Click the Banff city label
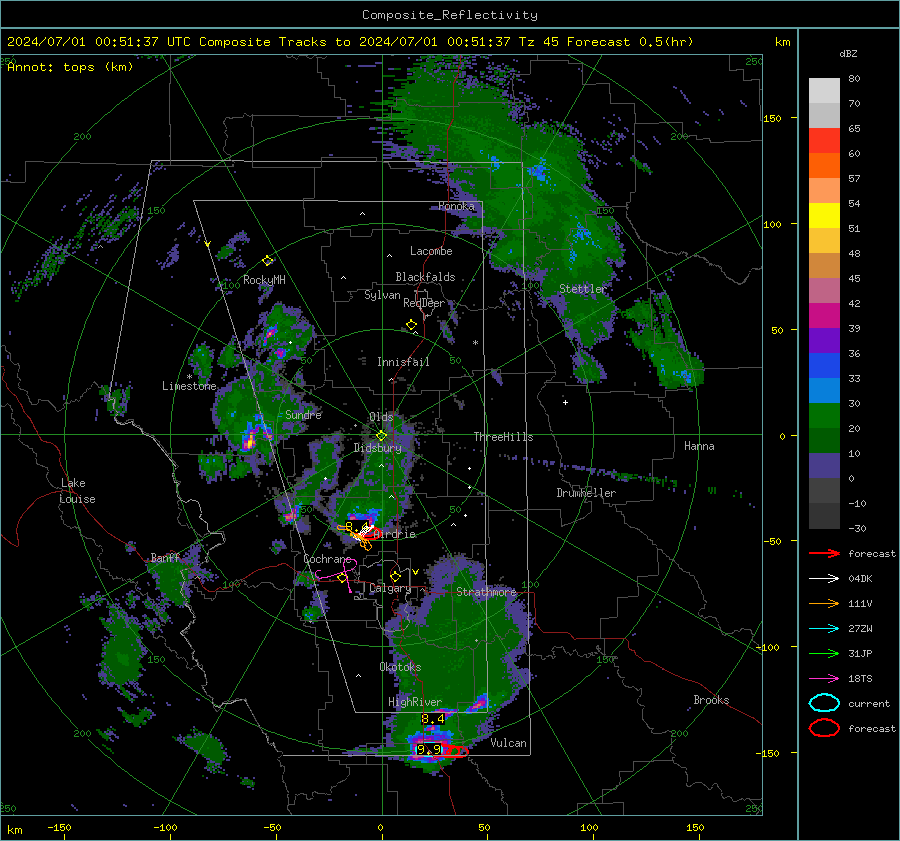Screen dimensions: 900x841 click(x=165, y=558)
